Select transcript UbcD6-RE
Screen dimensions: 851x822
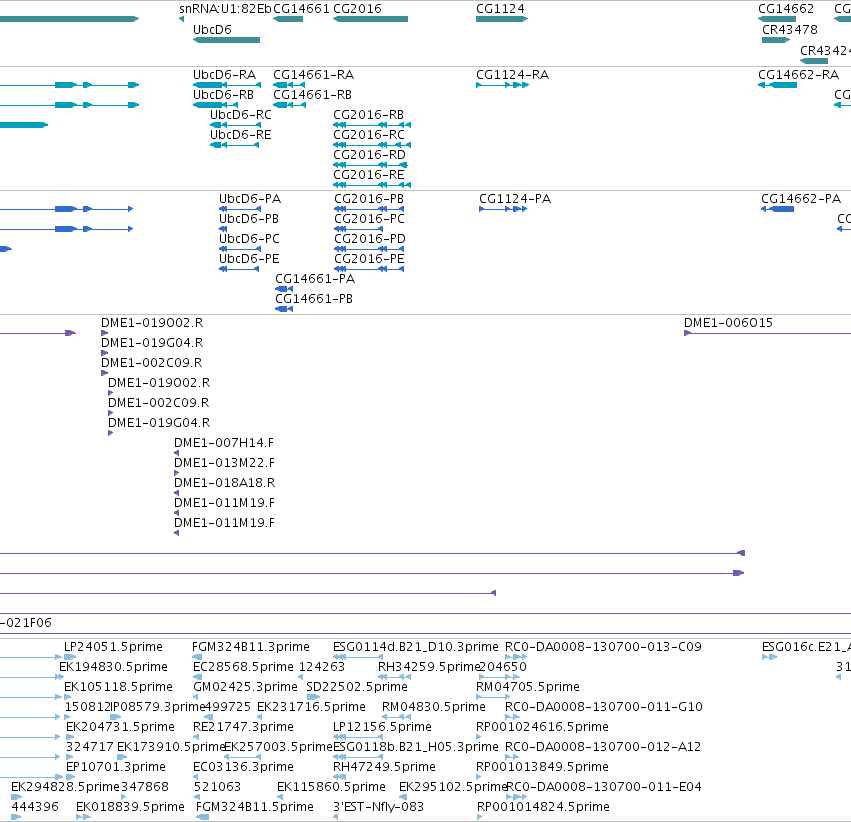[236, 145]
